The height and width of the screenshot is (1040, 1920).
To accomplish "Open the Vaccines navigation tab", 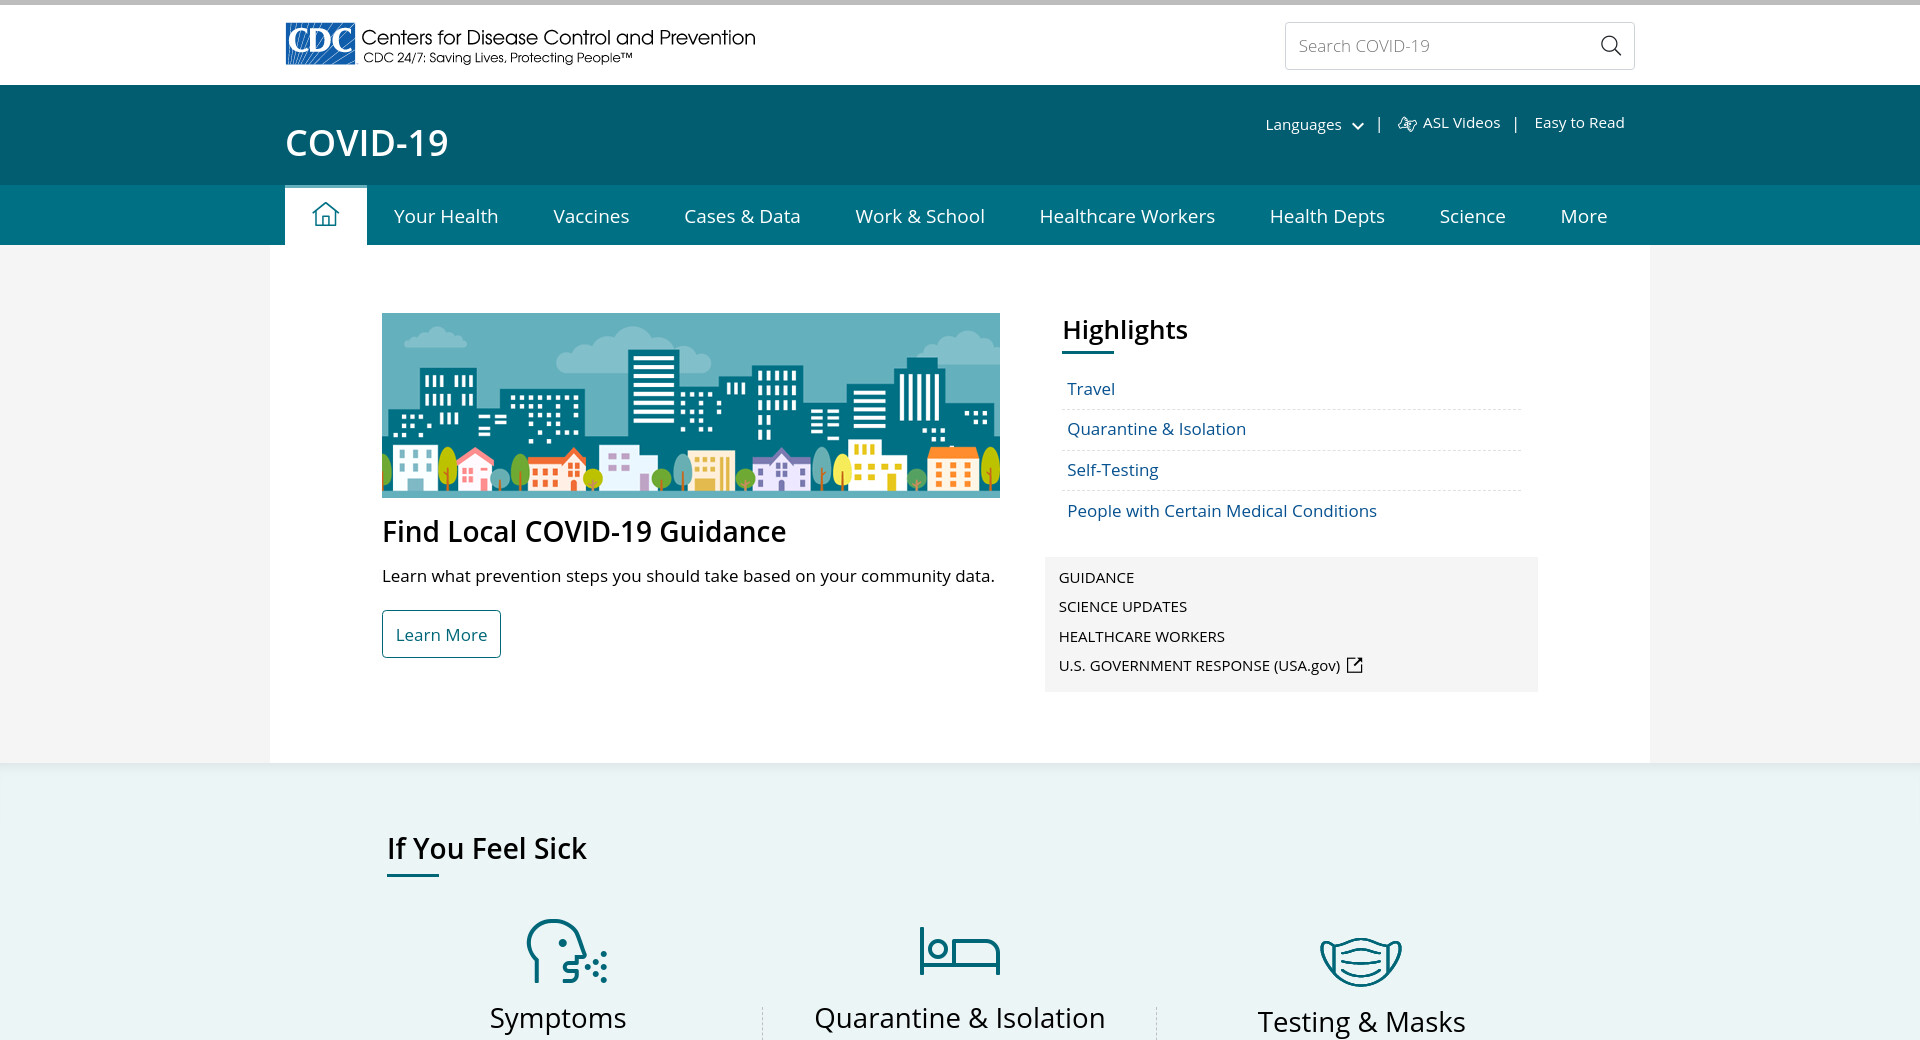I will (591, 216).
